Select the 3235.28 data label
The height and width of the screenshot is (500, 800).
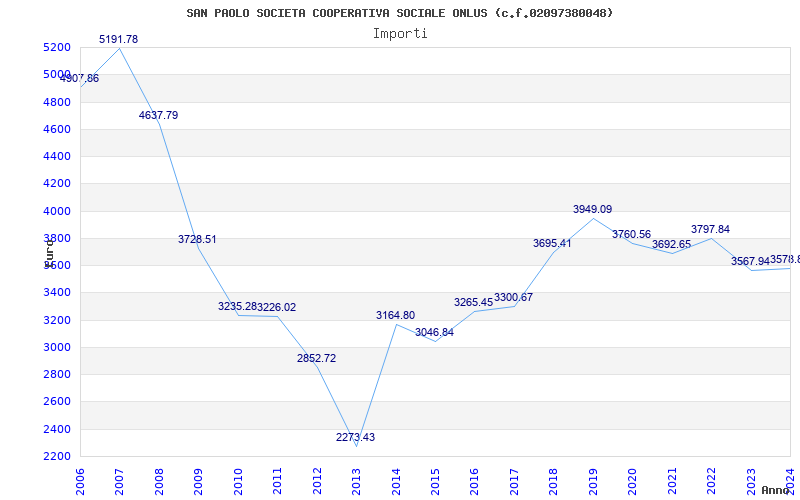coord(237,306)
